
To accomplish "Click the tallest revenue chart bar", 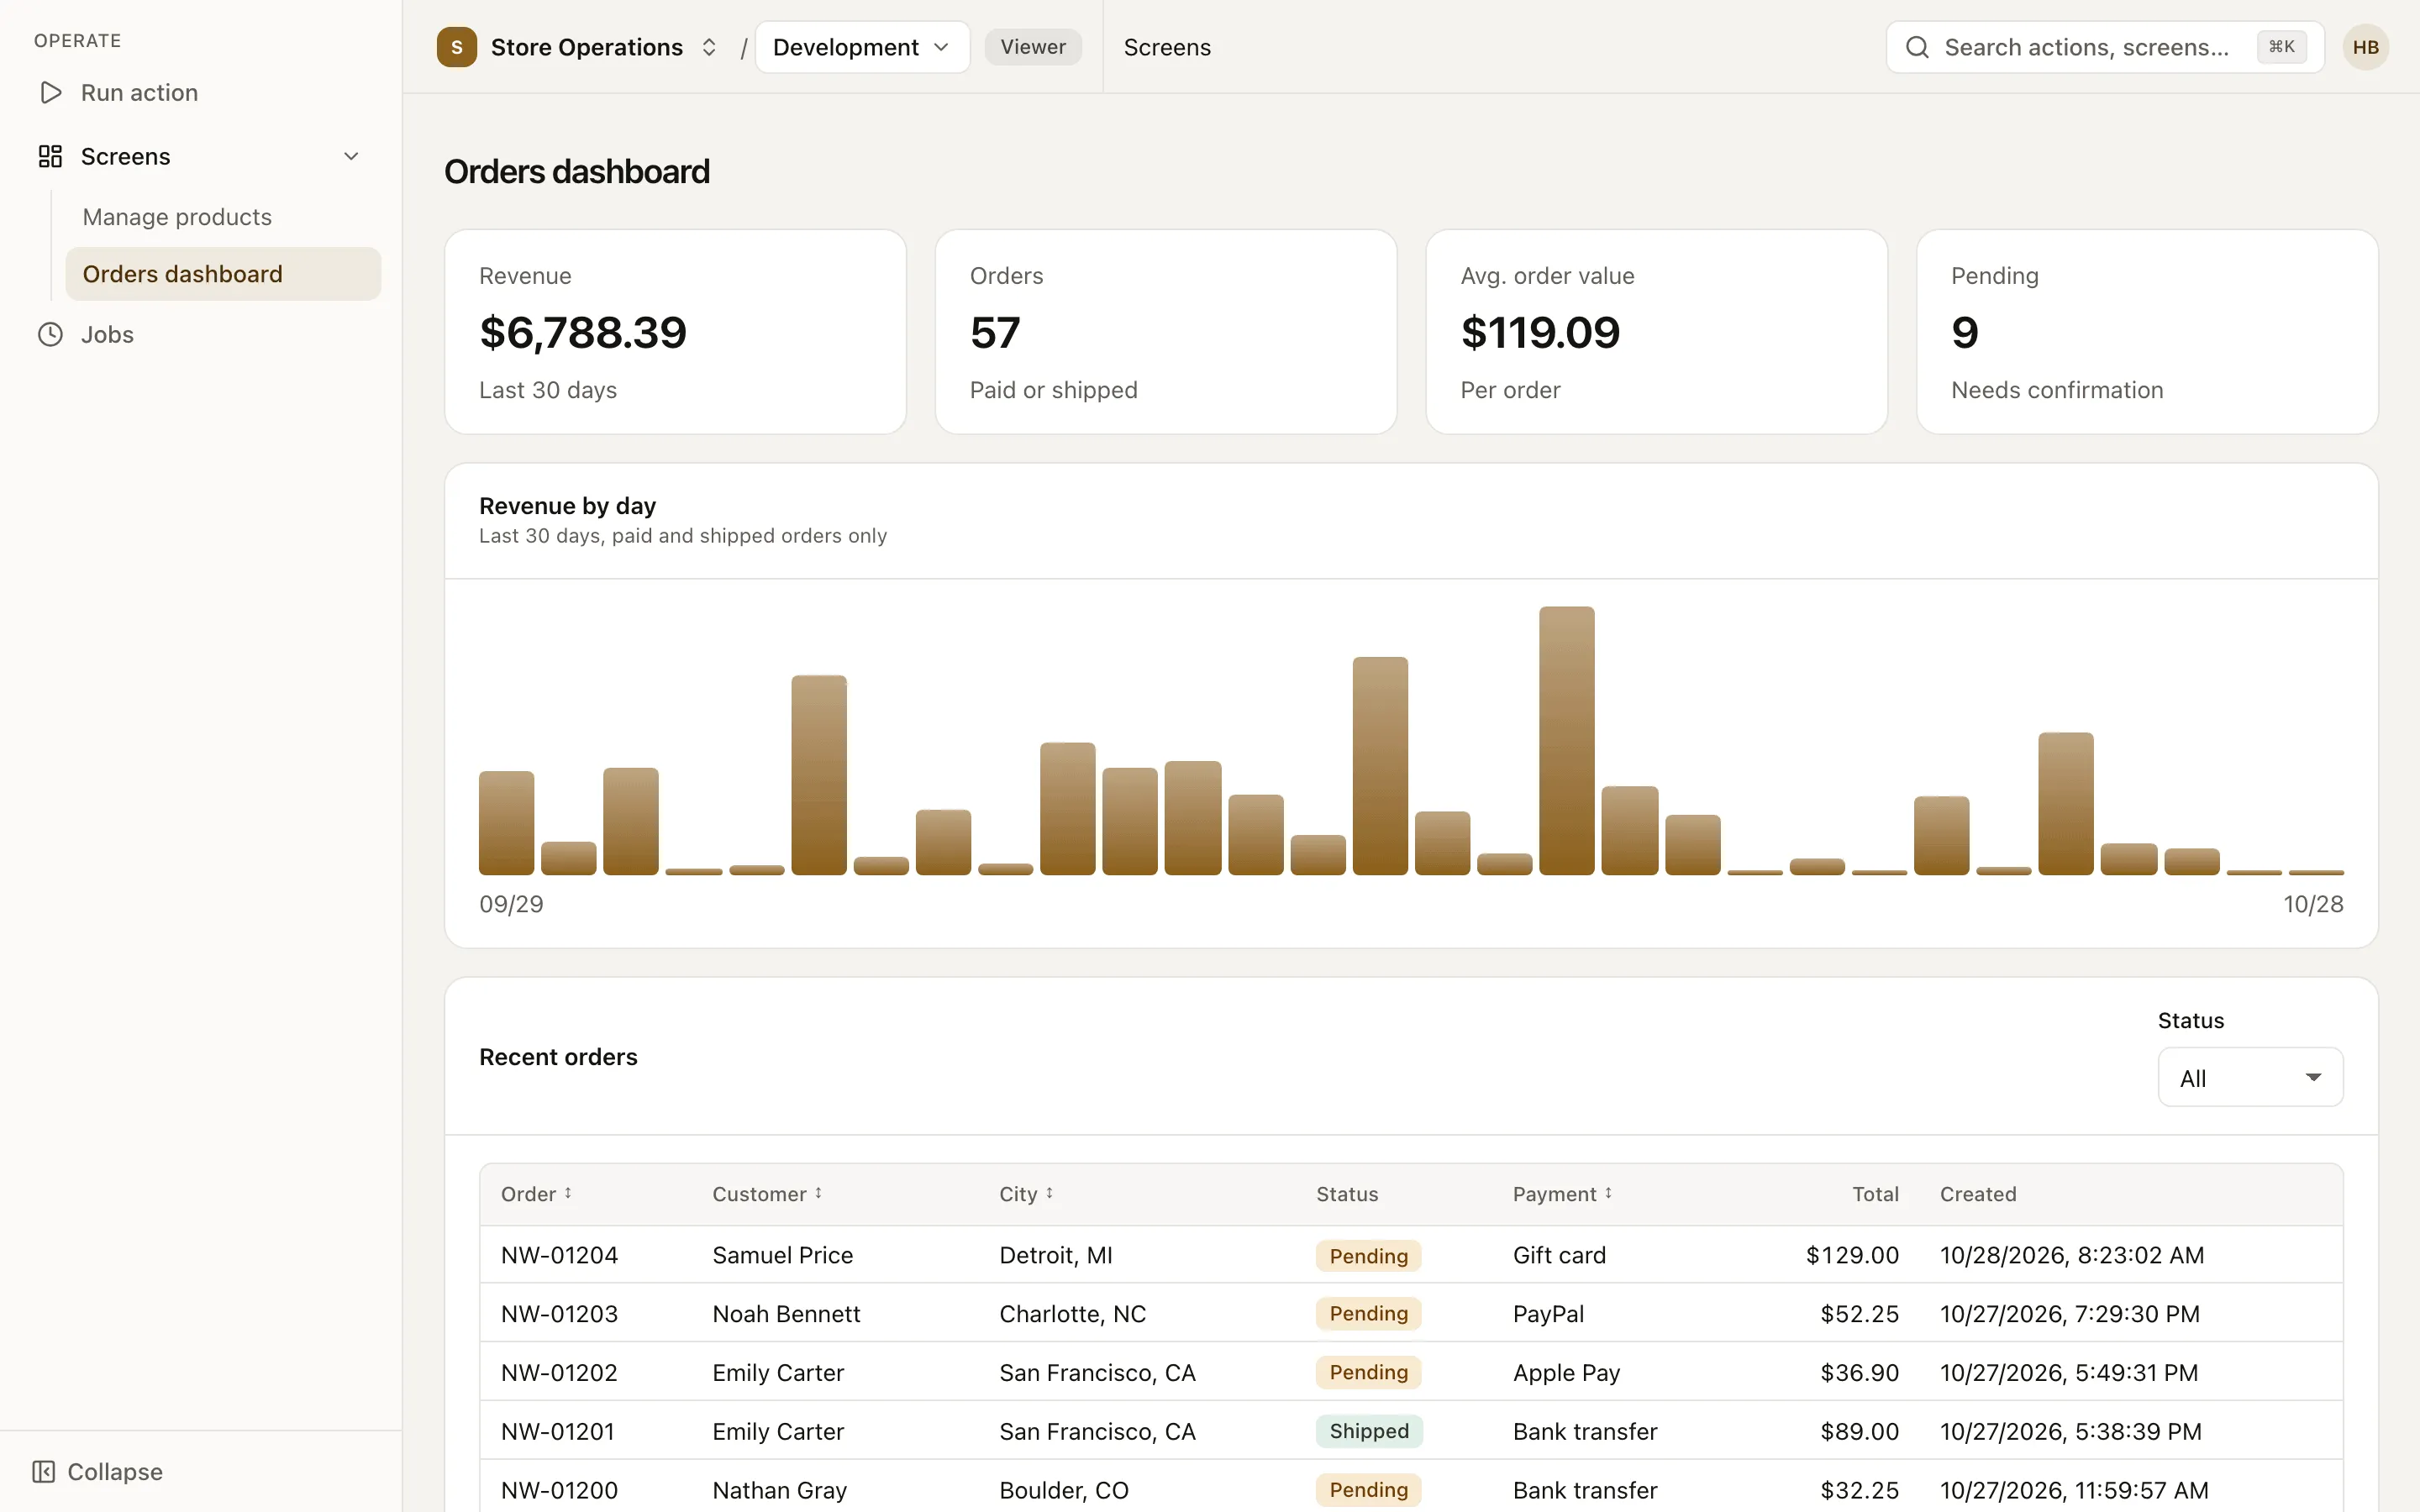I will 1566,740.
